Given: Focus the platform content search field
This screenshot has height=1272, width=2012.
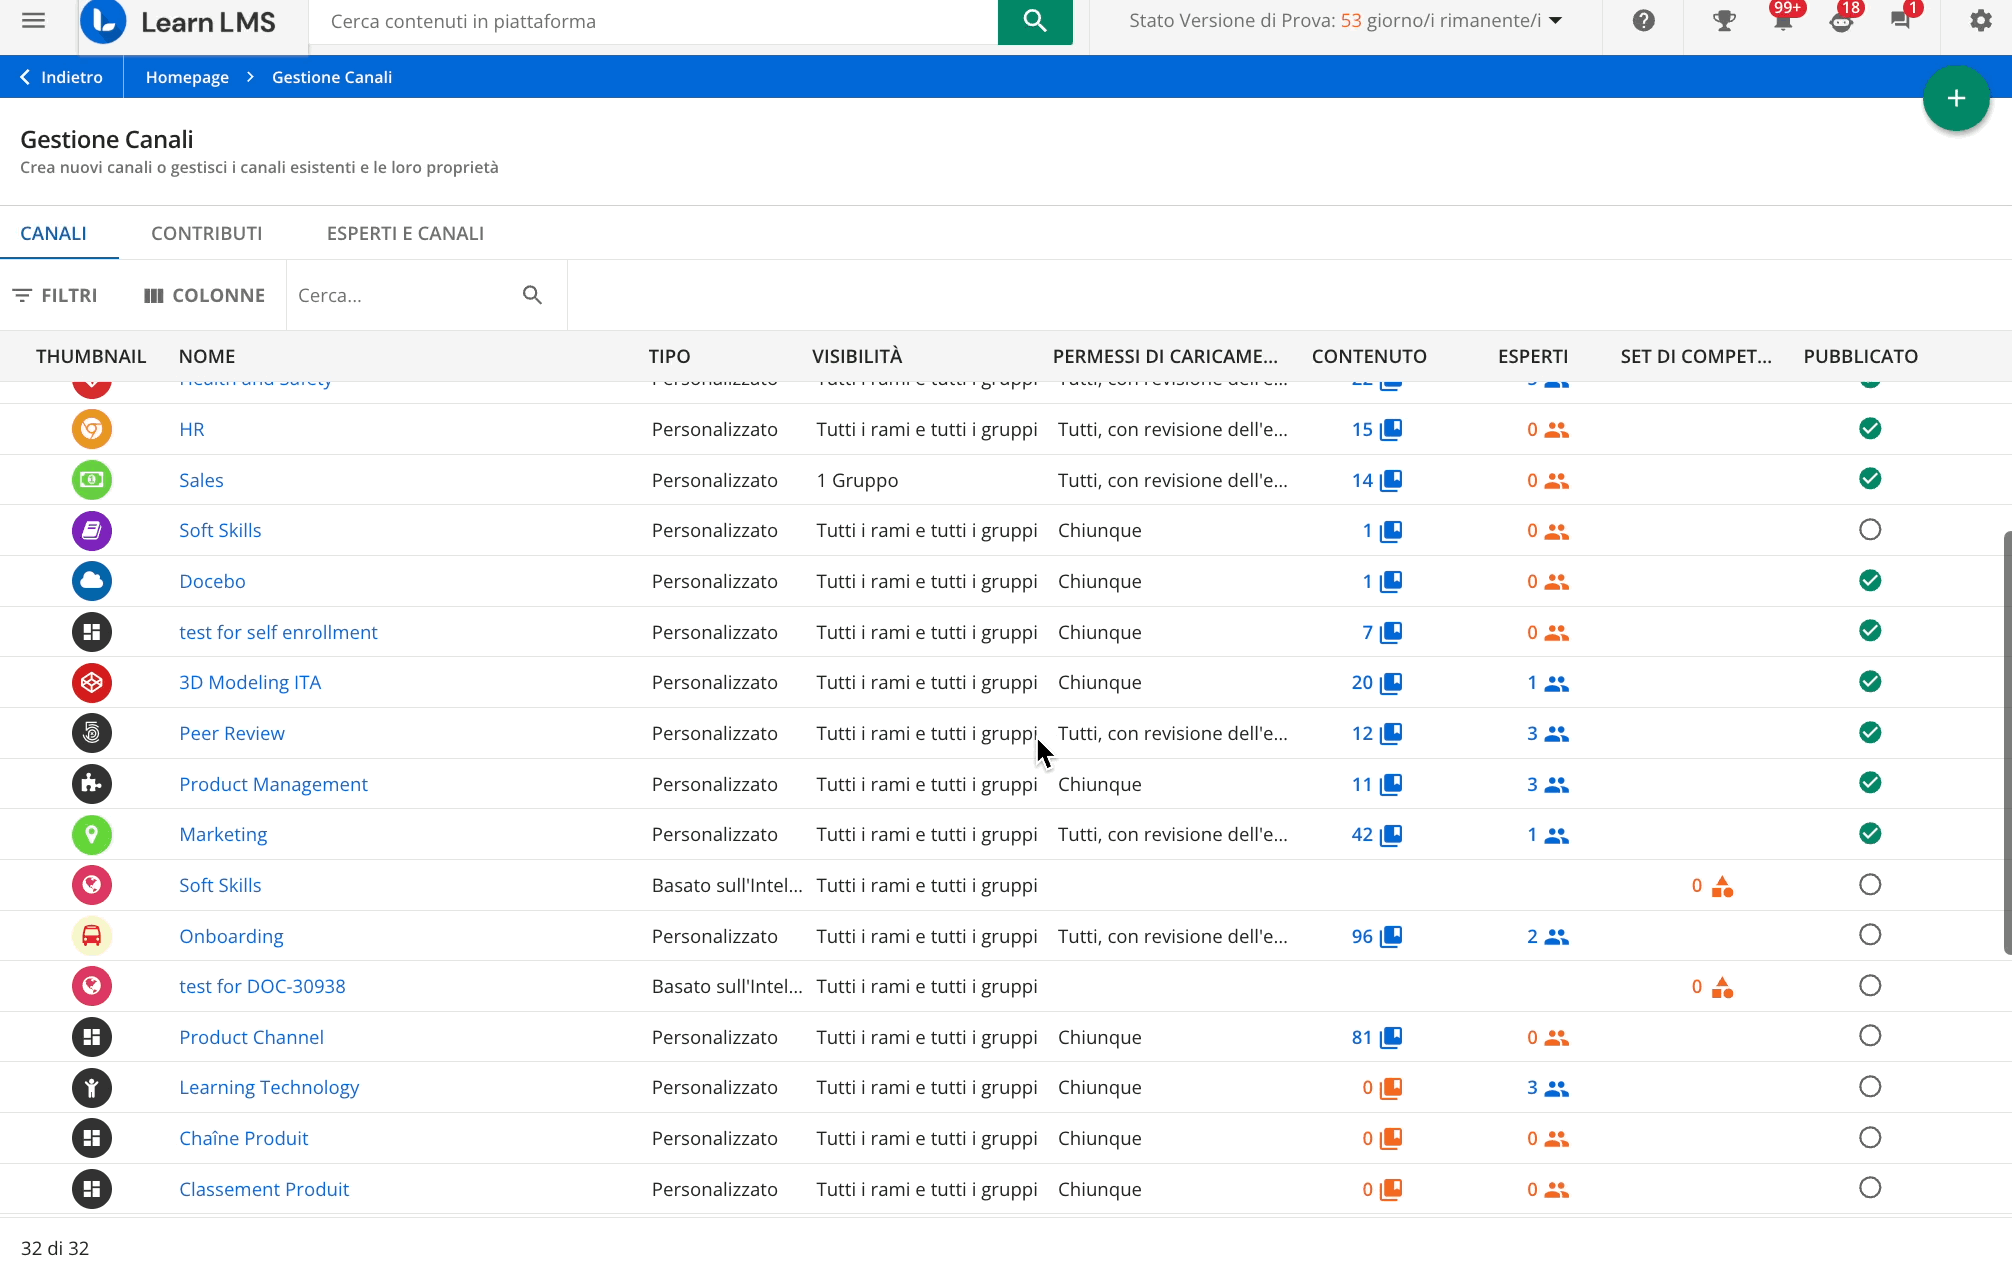Looking at the screenshot, I should (653, 21).
